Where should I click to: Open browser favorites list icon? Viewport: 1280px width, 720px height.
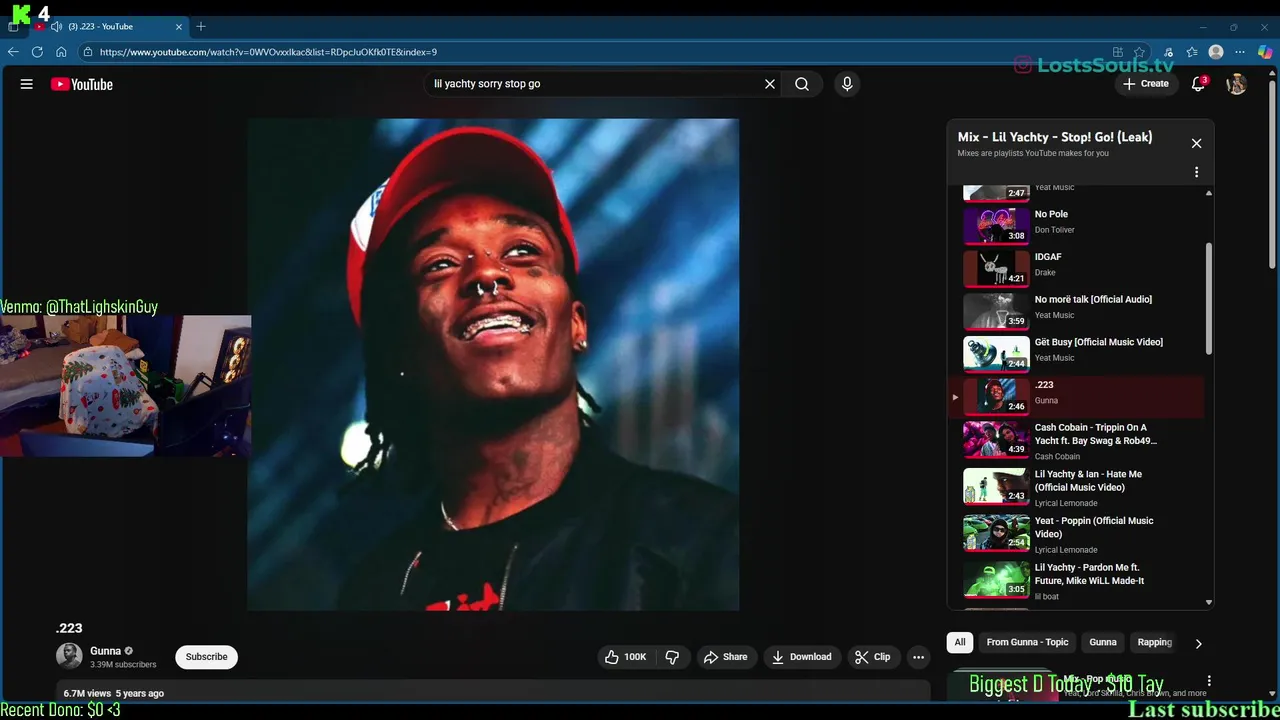tap(1191, 52)
